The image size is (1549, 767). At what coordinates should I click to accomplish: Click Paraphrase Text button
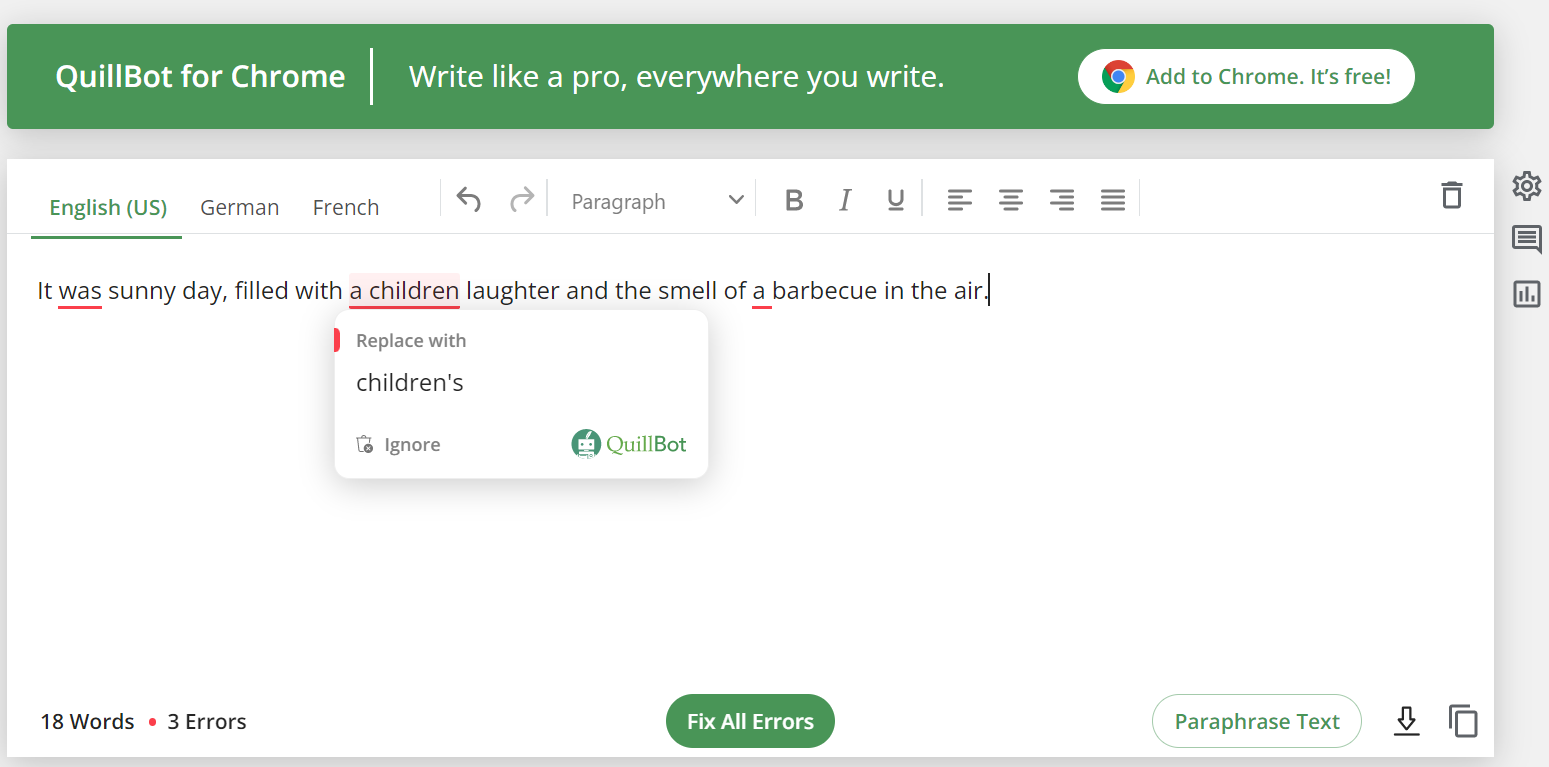[1257, 721]
